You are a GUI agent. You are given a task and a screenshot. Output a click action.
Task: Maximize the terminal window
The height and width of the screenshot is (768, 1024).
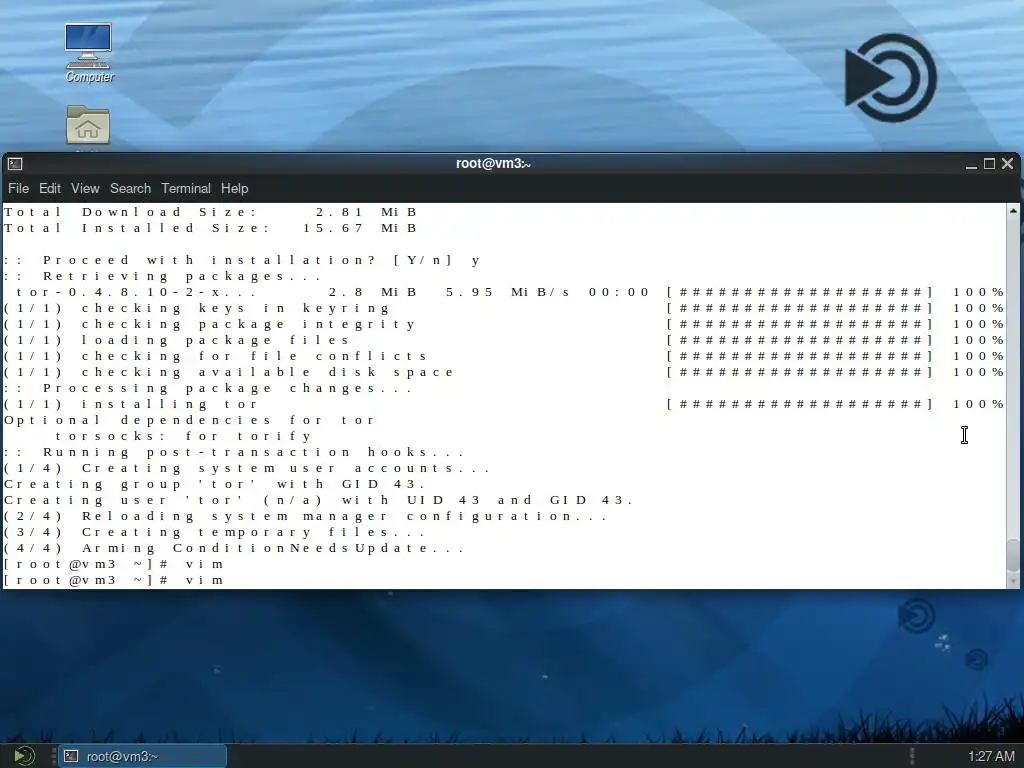point(989,164)
